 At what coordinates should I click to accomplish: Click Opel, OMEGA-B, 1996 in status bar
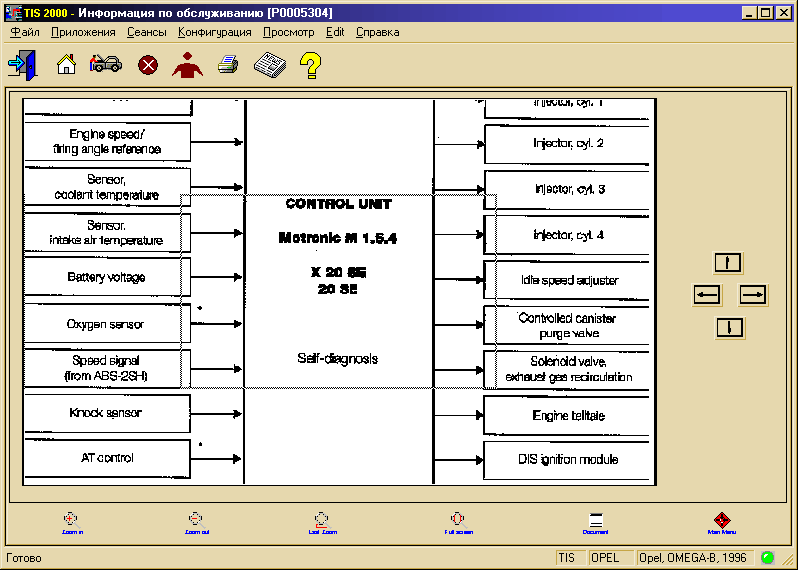[x=694, y=558]
